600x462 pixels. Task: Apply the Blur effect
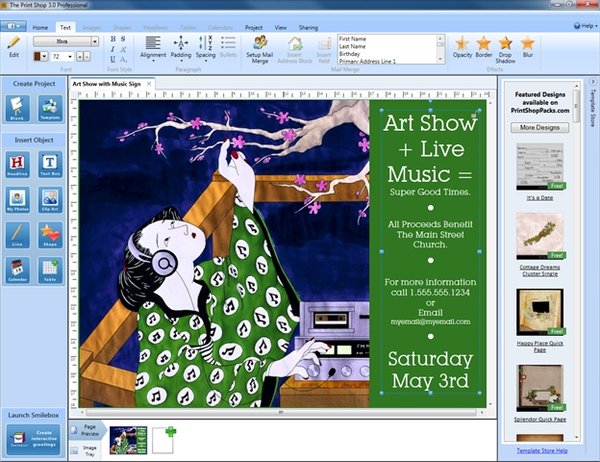(x=528, y=47)
